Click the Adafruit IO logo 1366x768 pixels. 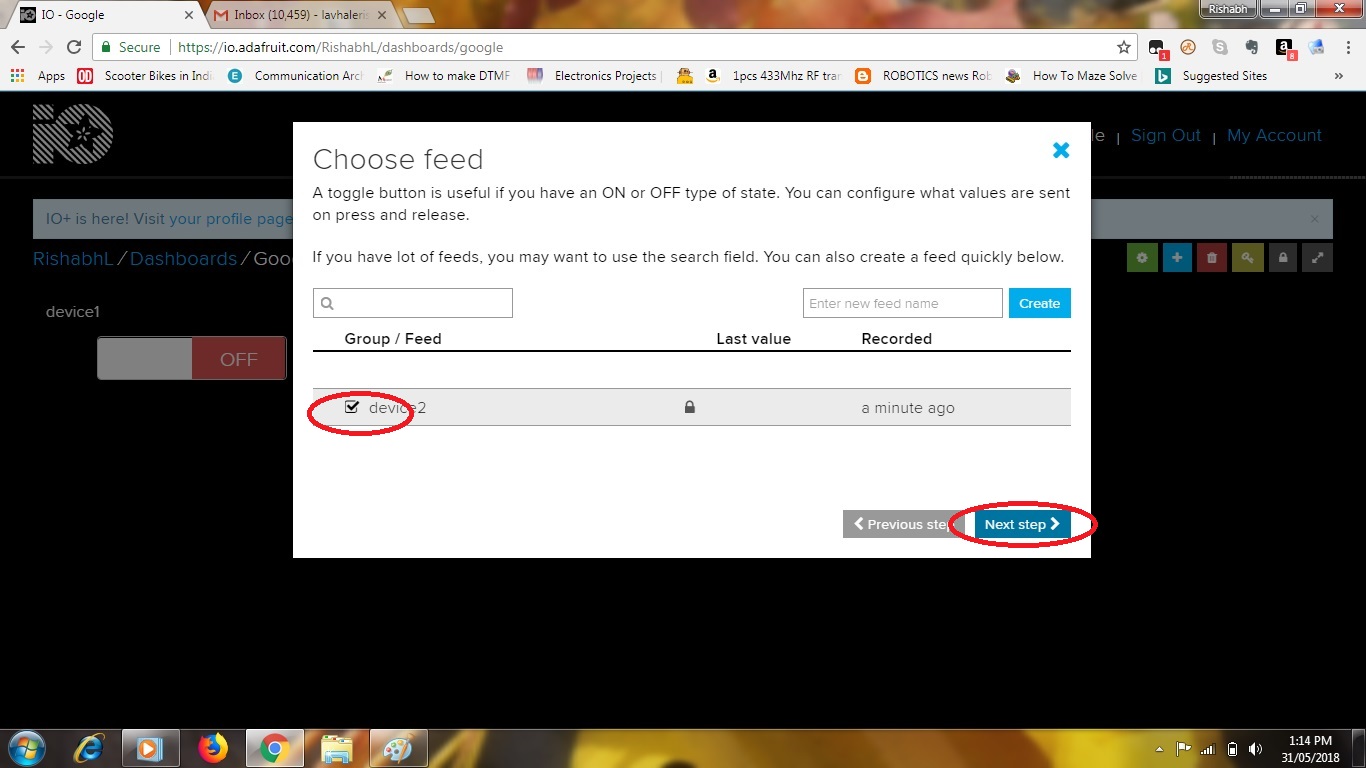click(x=73, y=134)
